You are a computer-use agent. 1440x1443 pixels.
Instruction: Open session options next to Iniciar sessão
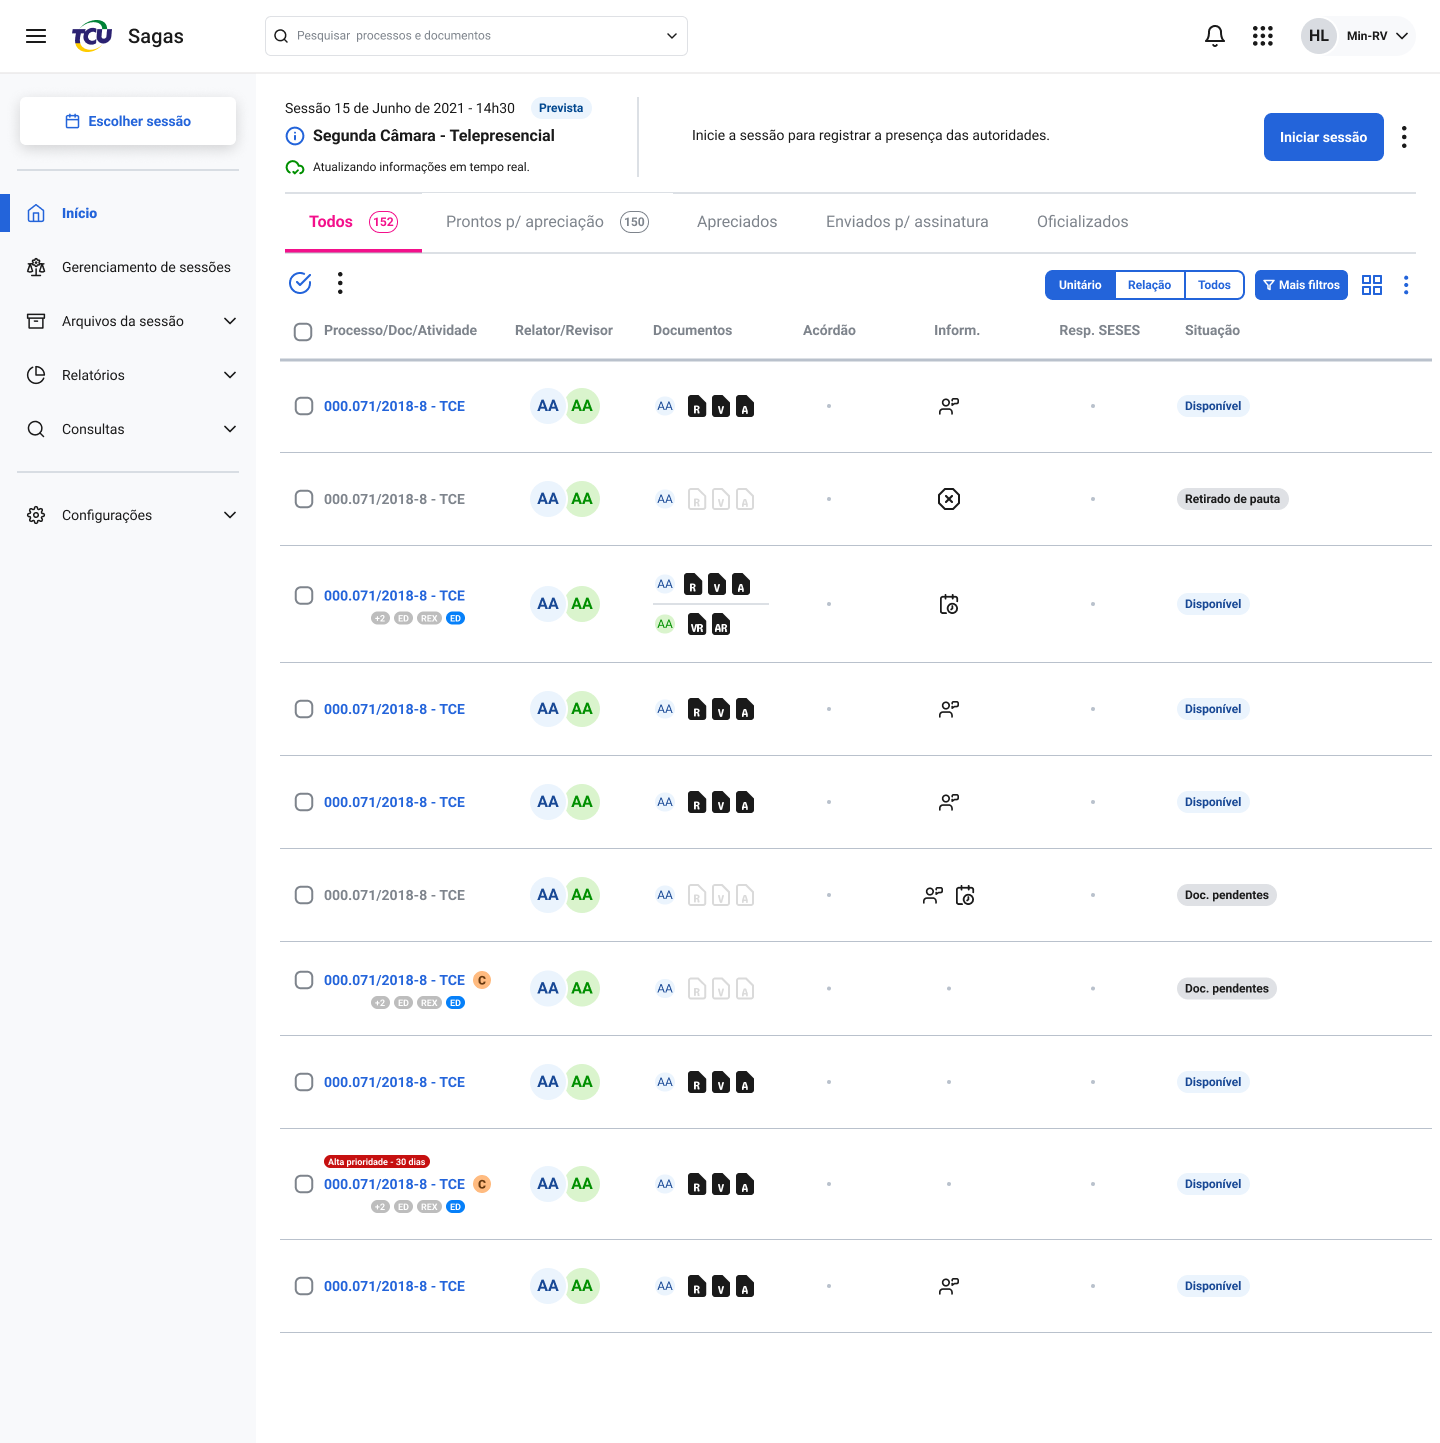[1404, 137]
